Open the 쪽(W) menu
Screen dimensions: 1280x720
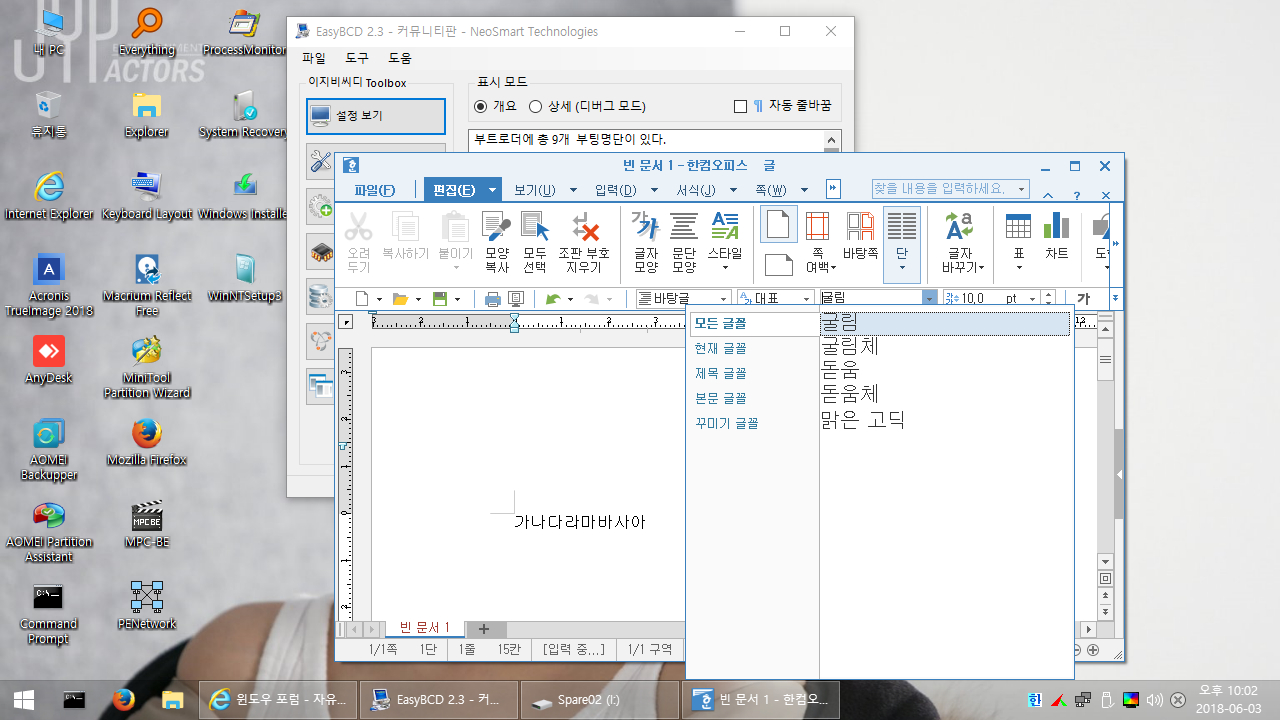pos(770,190)
